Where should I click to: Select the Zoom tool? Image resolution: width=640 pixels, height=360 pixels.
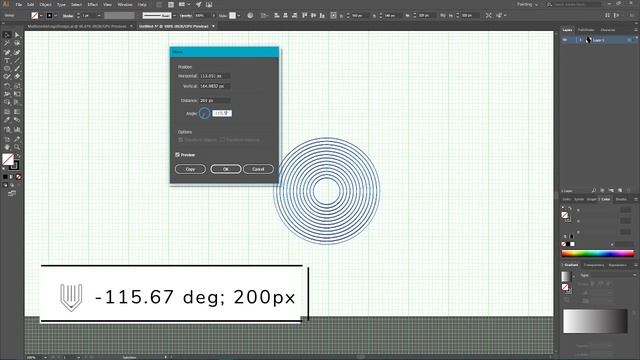[17, 147]
